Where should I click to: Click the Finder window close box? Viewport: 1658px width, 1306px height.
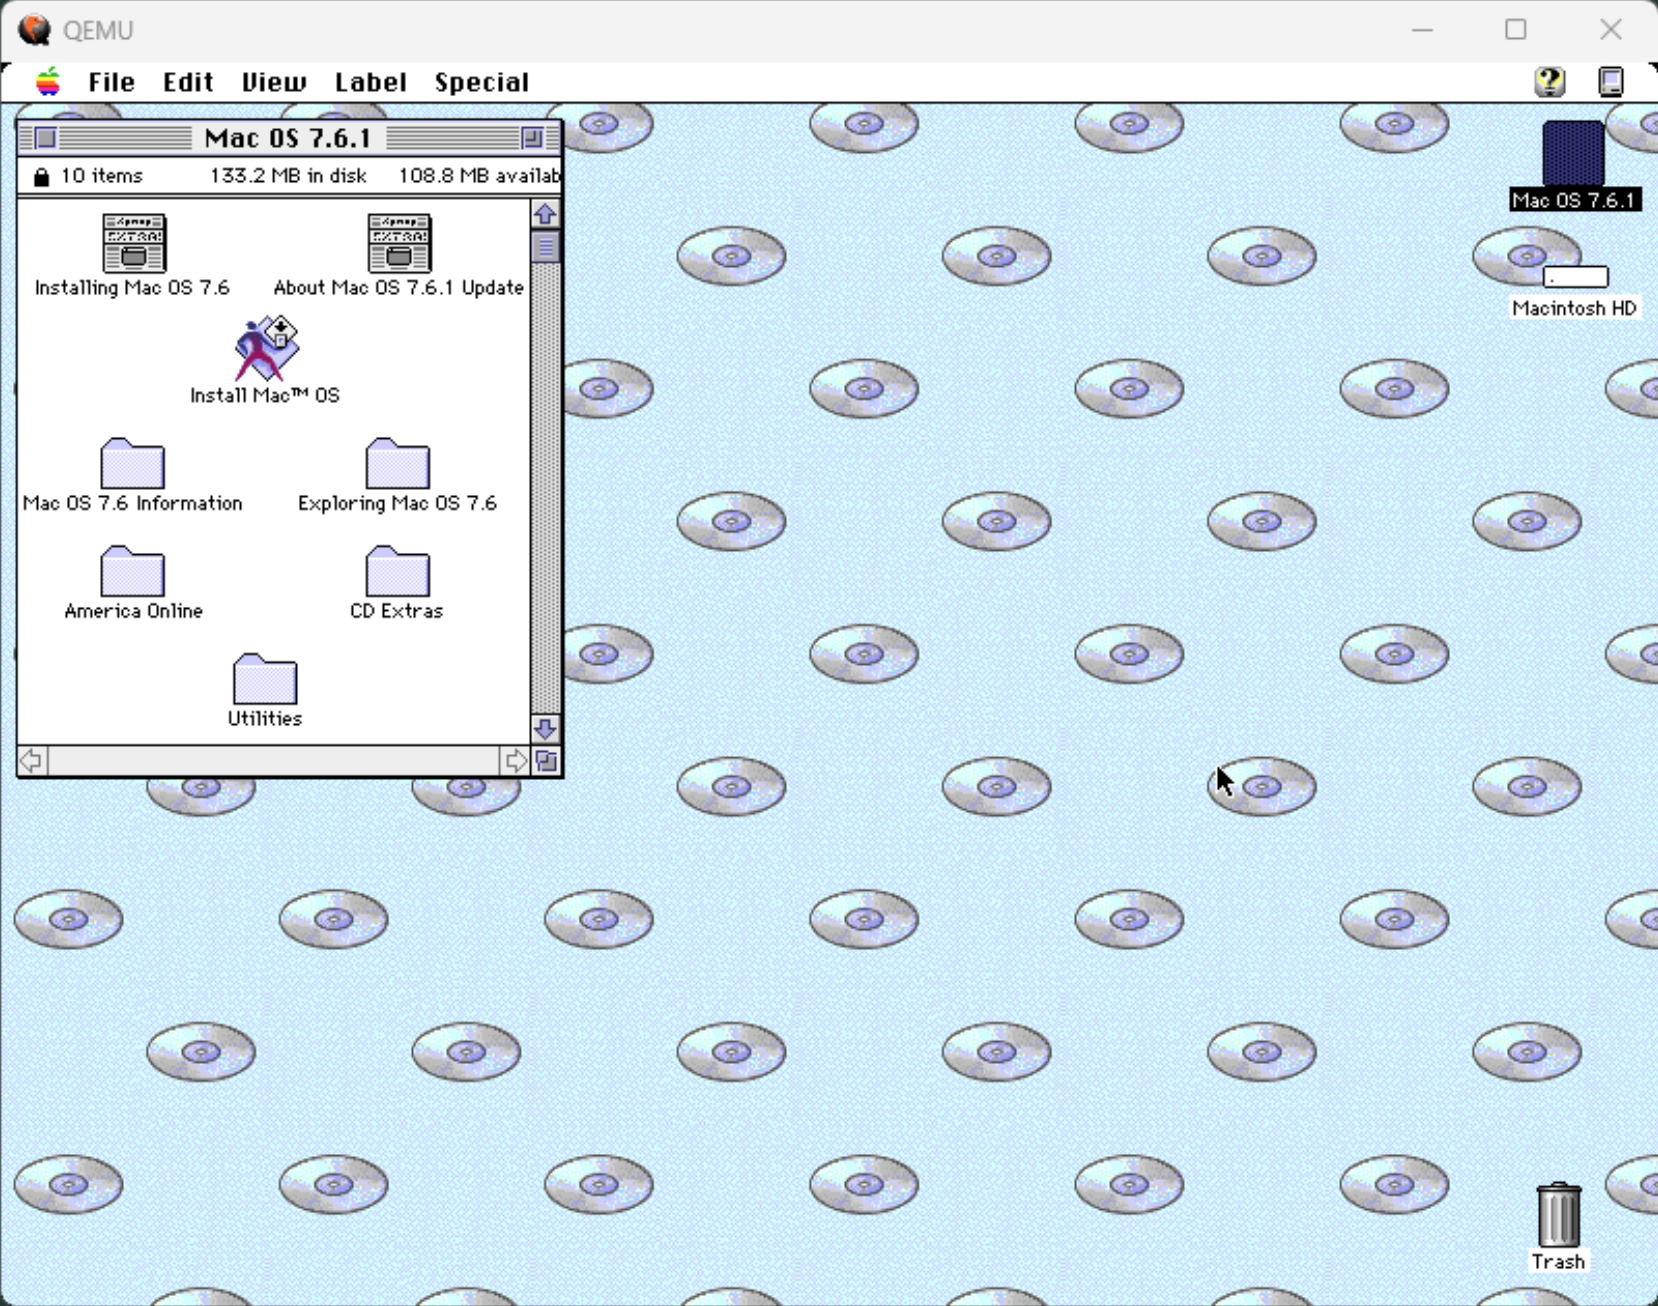point(45,138)
